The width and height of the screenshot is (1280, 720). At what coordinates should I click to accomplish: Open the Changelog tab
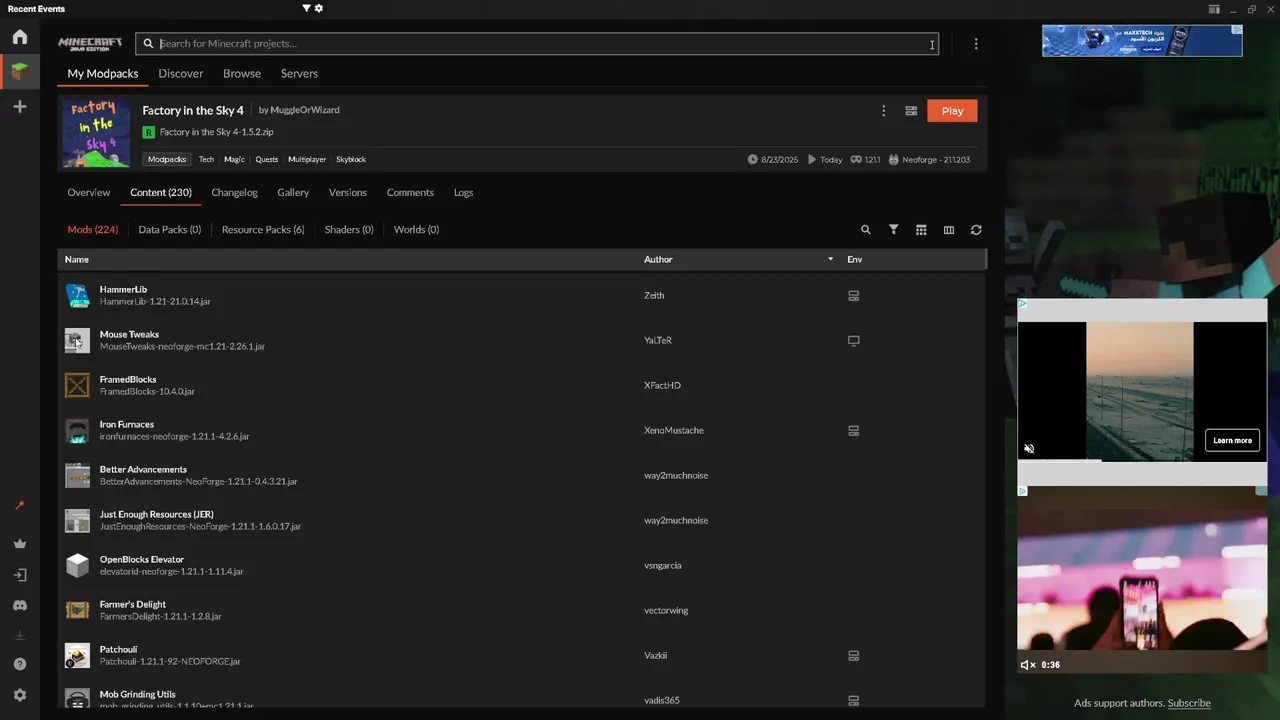pos(235,192)
